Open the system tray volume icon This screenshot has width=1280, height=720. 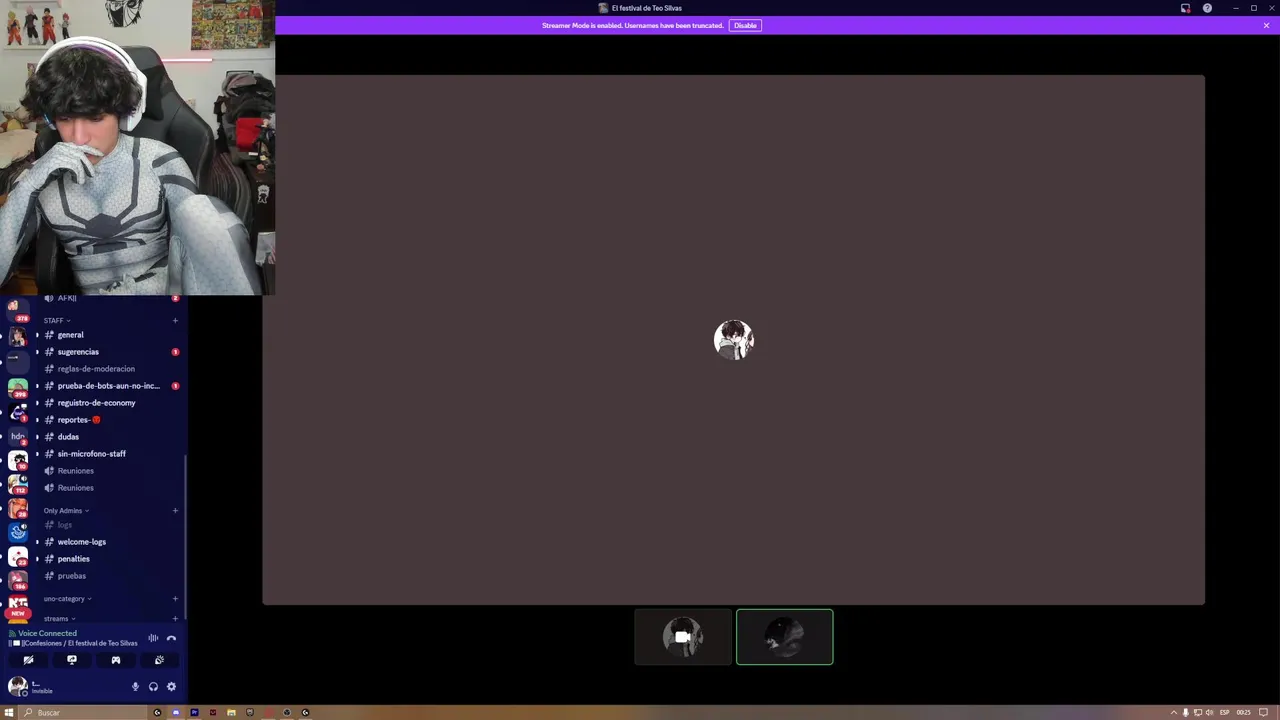point(1209,712)
